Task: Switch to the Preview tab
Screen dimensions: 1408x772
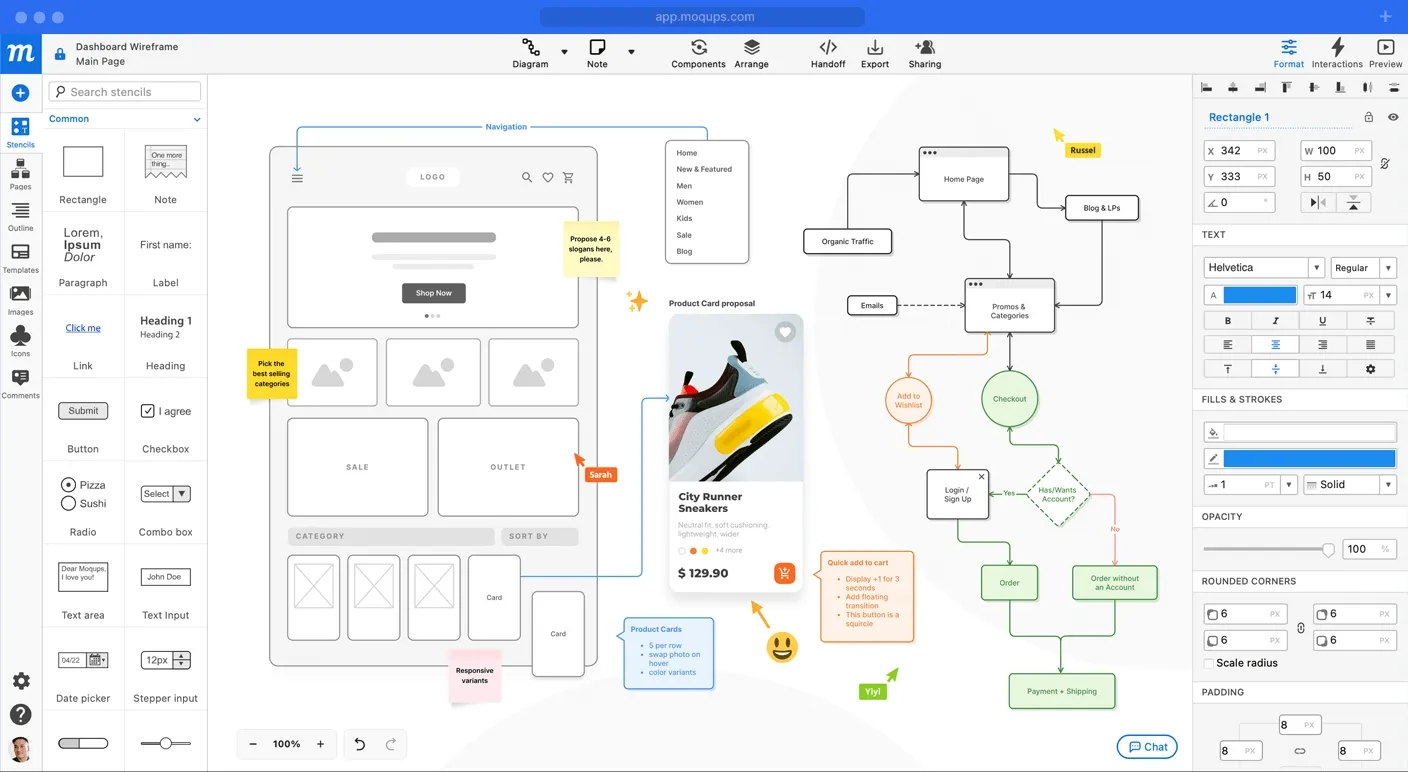Action: pyautogui.click(x=1385, y=54)
